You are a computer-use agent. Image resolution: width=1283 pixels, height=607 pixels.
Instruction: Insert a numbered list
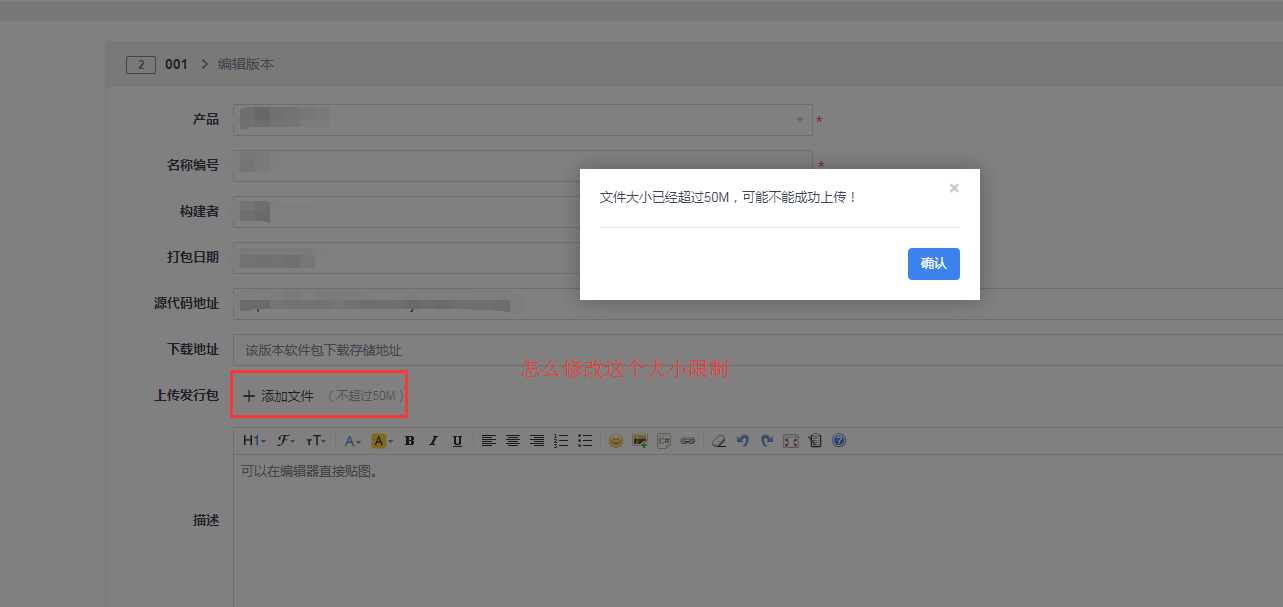561,440
